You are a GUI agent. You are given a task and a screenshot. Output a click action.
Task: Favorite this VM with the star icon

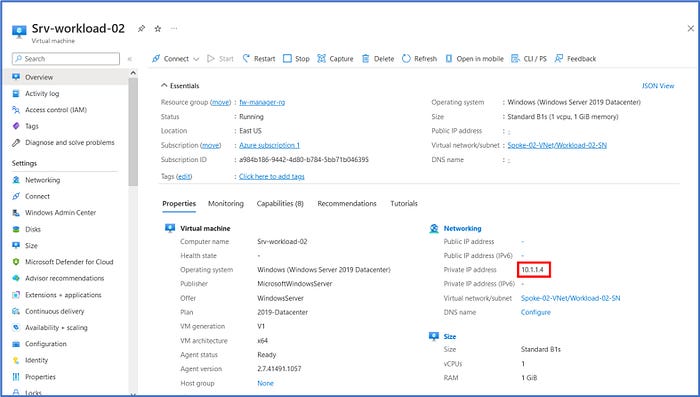pyautogui.click(x=158, y=29)
